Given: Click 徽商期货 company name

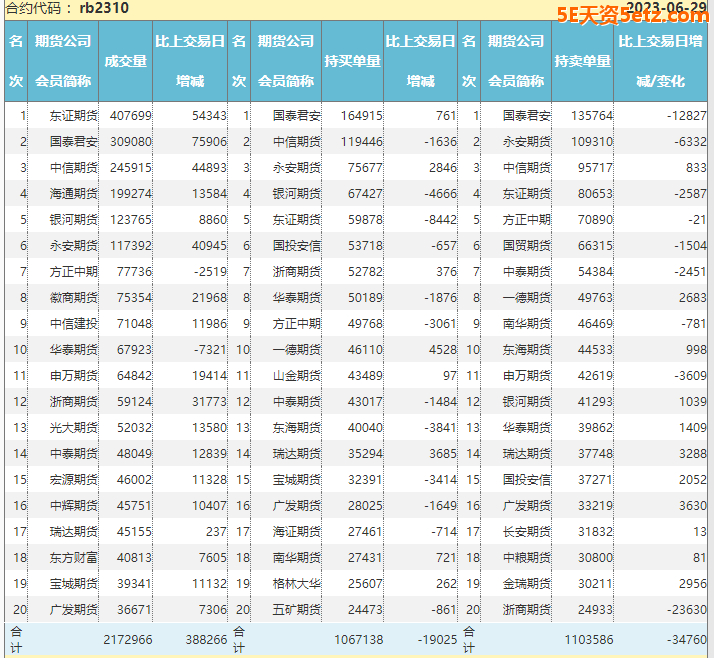Looking at the screenshot, I should pos(73,297).
